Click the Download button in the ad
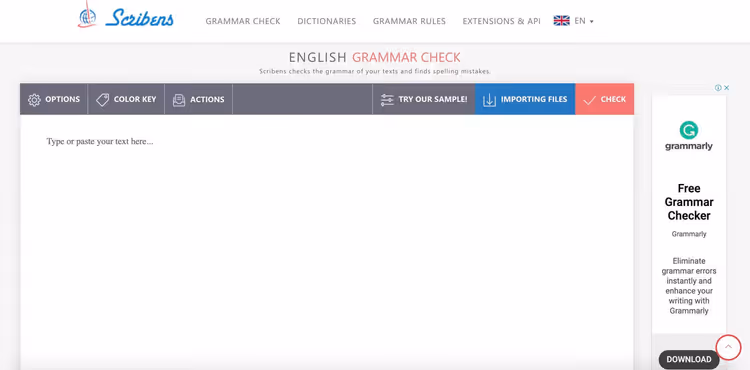The height and width of the screenshot is (370, 750). (x=689, y=359)
